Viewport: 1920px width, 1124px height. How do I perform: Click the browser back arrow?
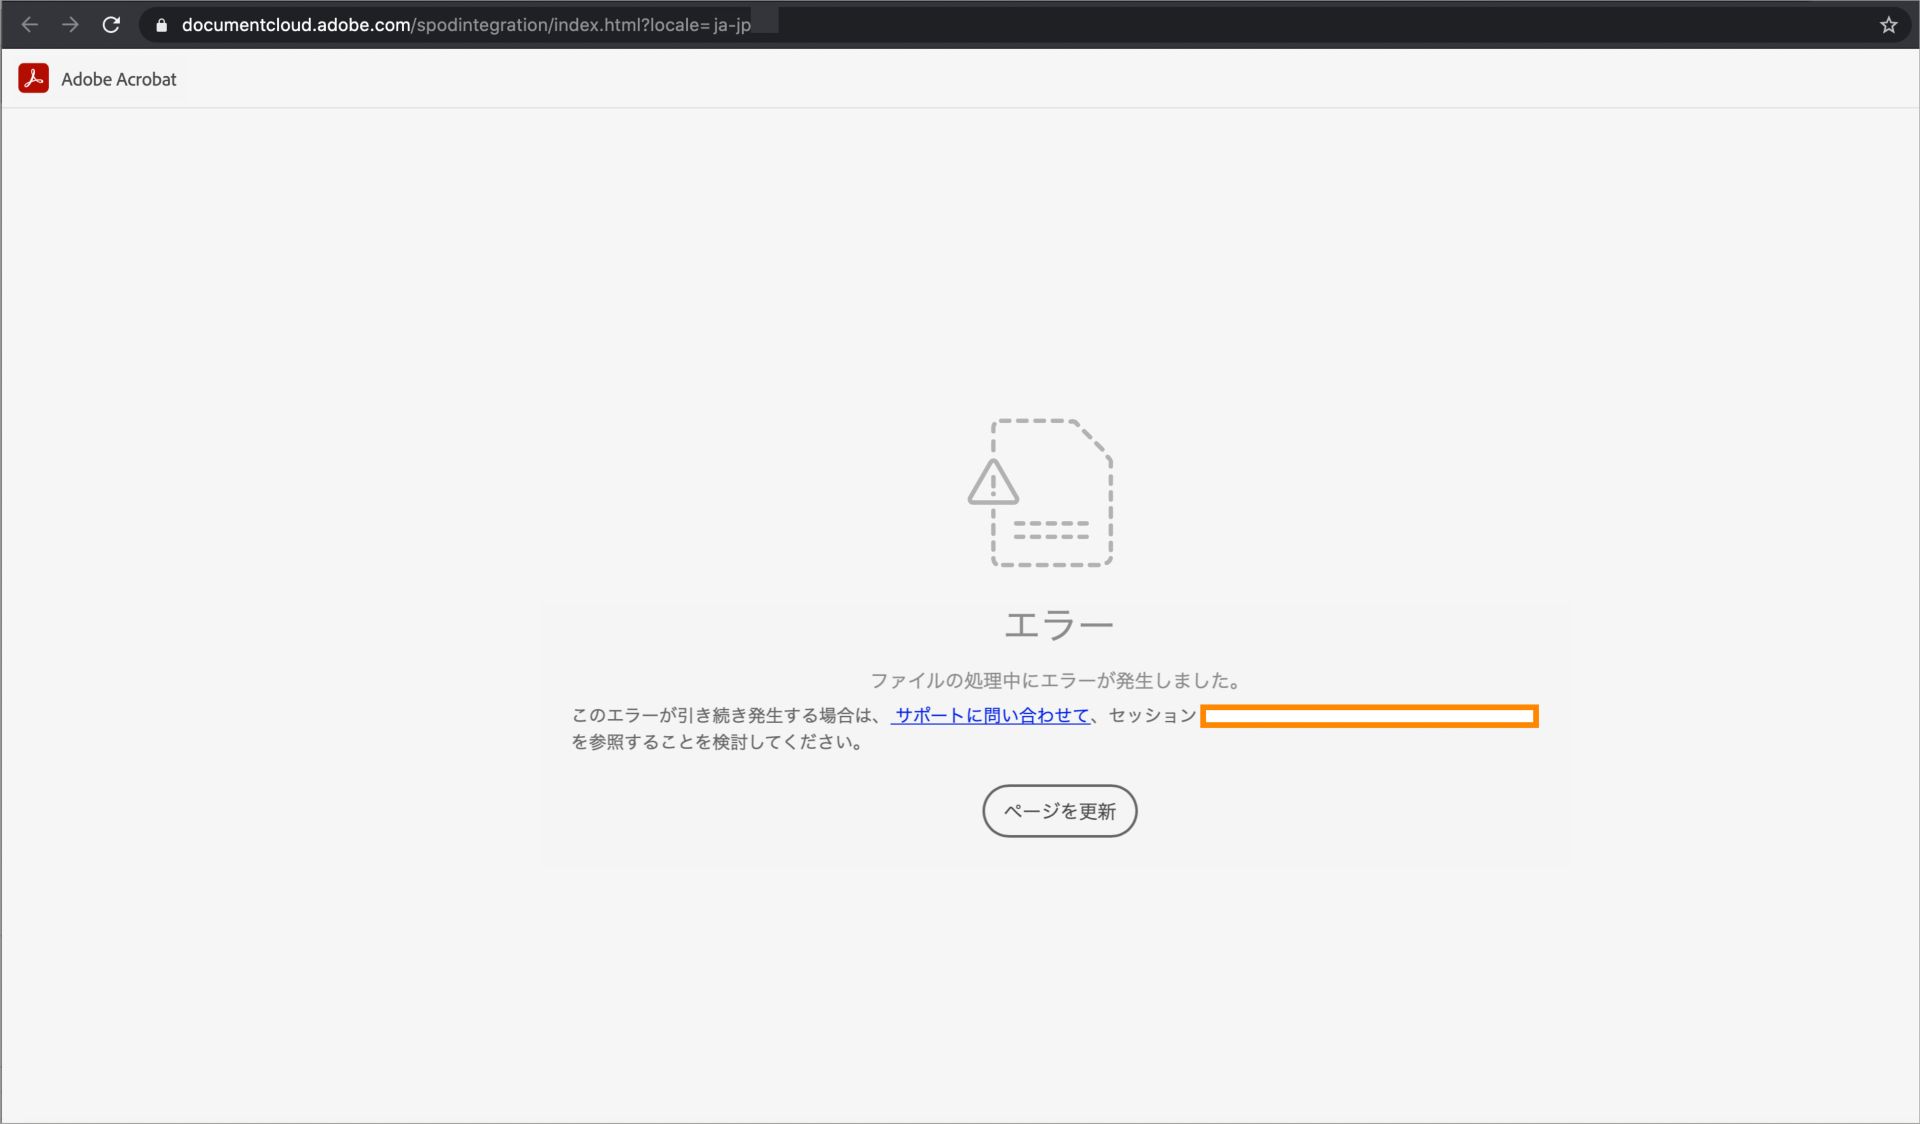point(30,25)
